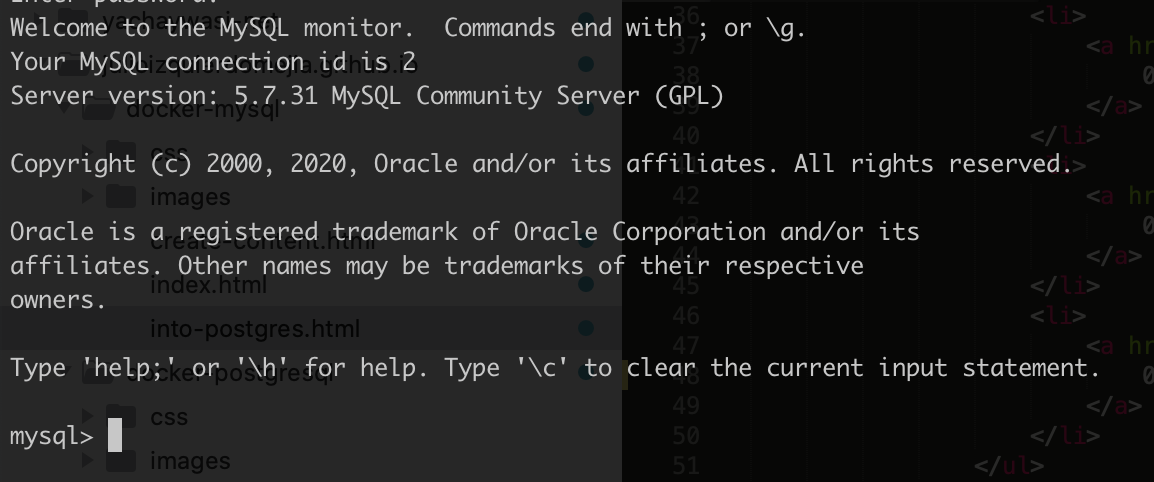Click the docker-postgresql folder icon
The image size is (1154, 482).
[x=98, y=373]
